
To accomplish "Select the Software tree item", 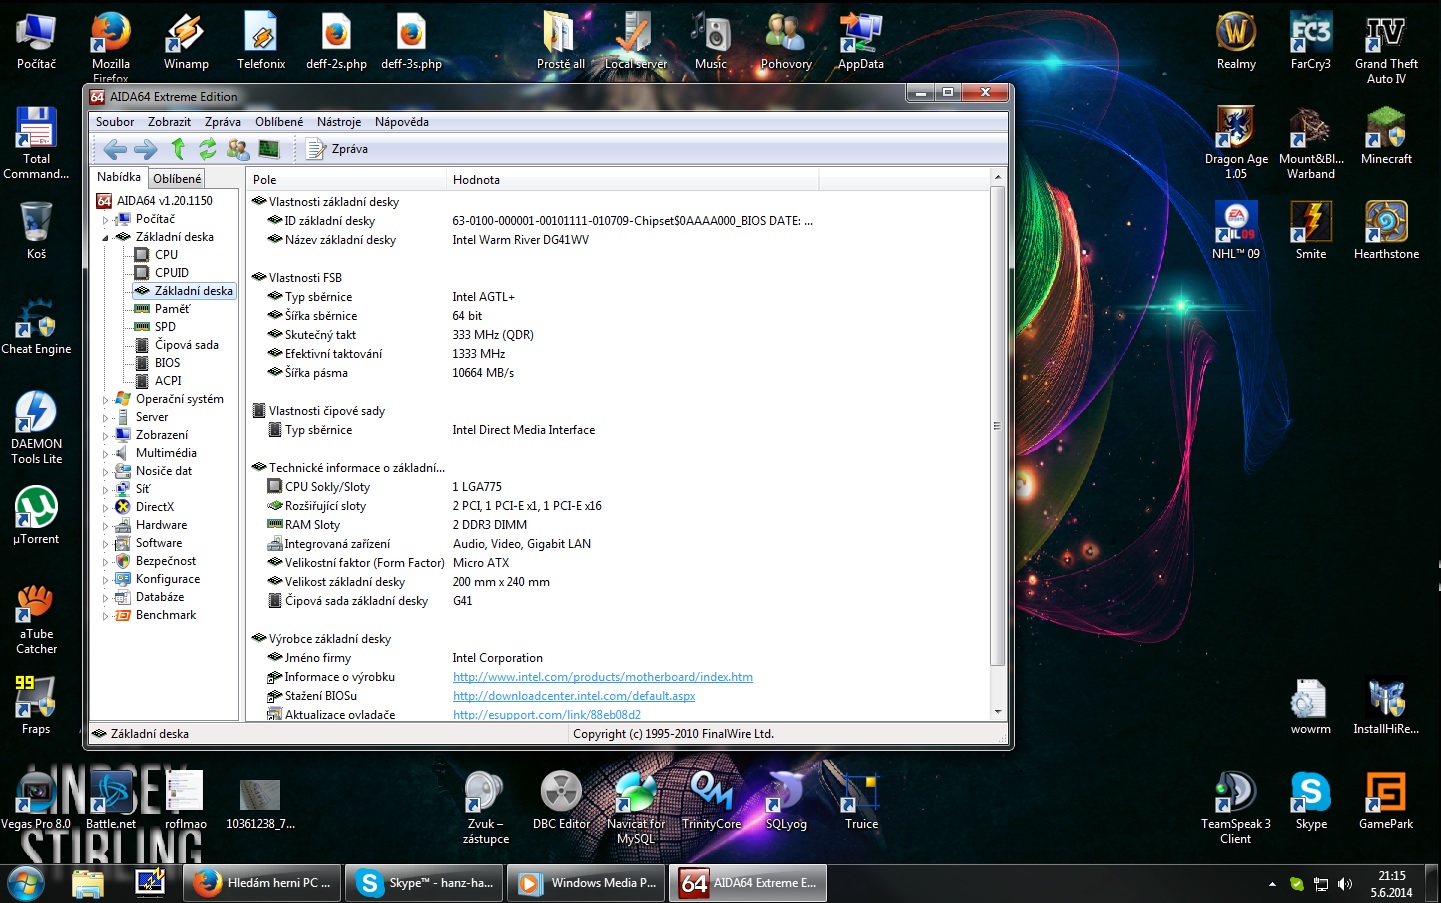I will pyautogui.click(x=149, y=543).
